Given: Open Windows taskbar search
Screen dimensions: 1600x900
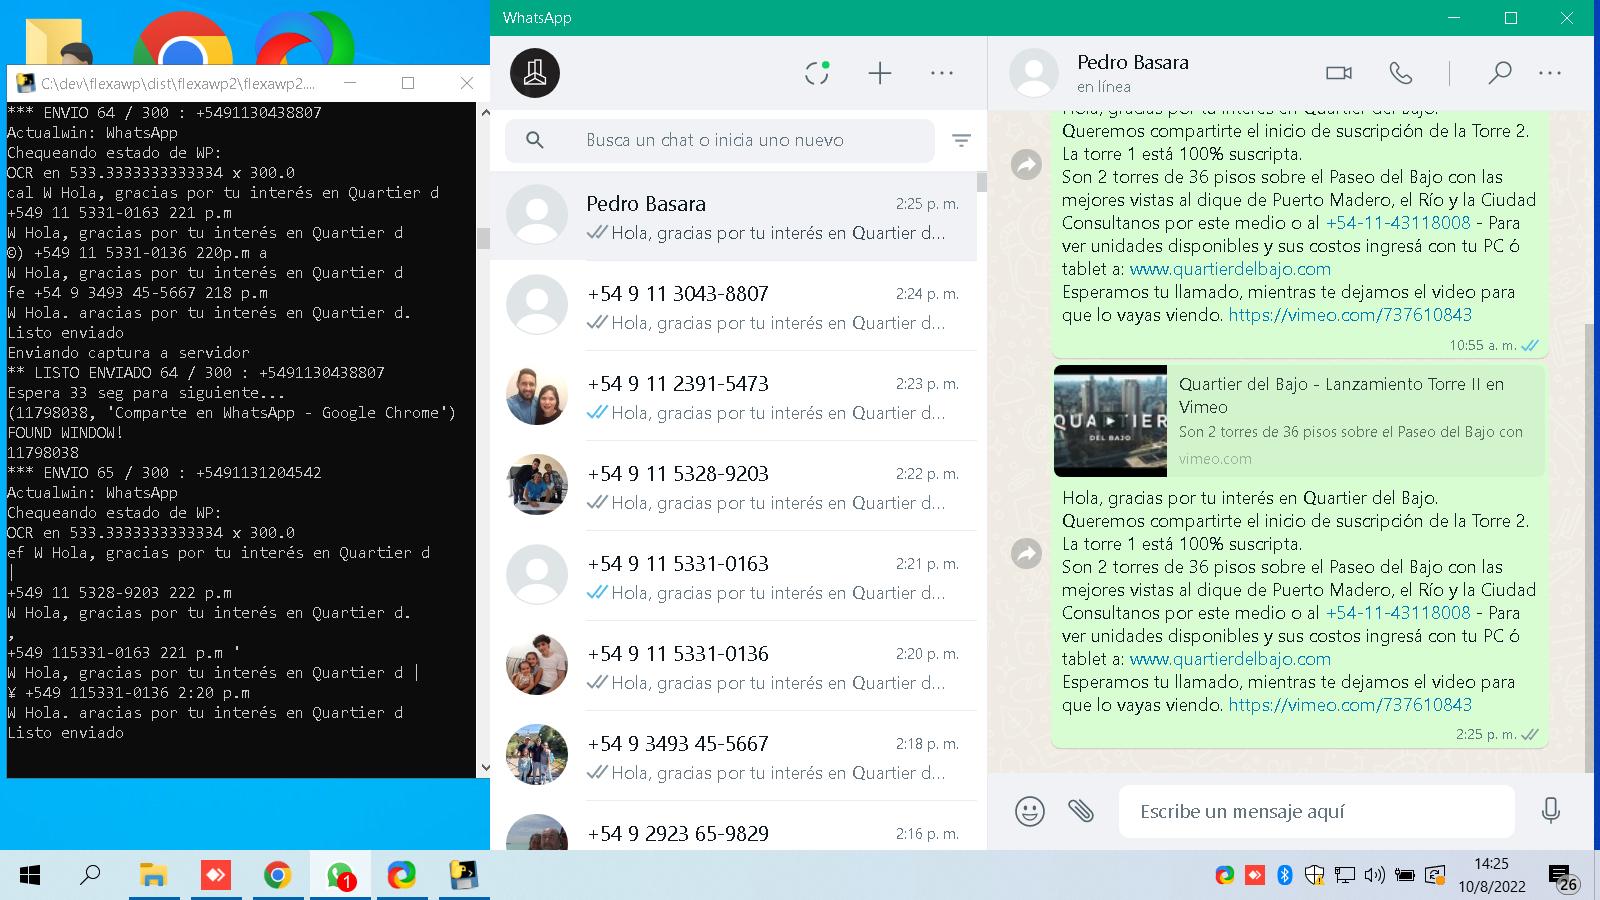Looking at the screenshot, I should (90, 876).
